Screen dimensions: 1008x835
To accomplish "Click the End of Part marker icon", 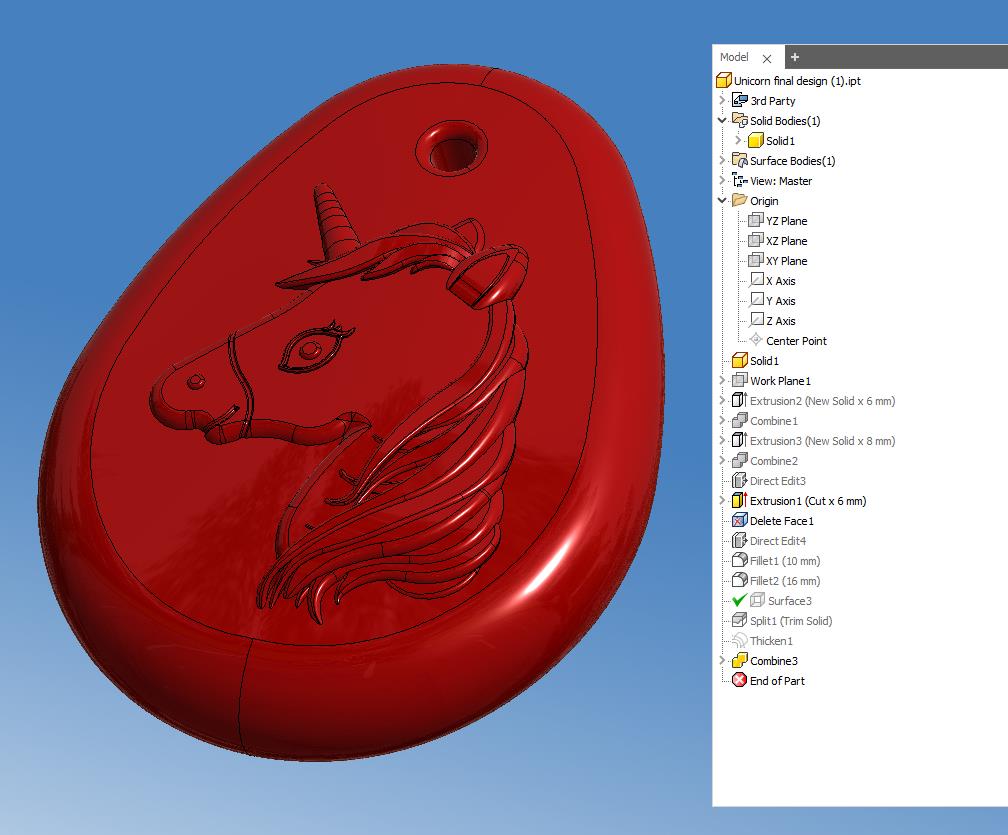I will tap(740, 680).
